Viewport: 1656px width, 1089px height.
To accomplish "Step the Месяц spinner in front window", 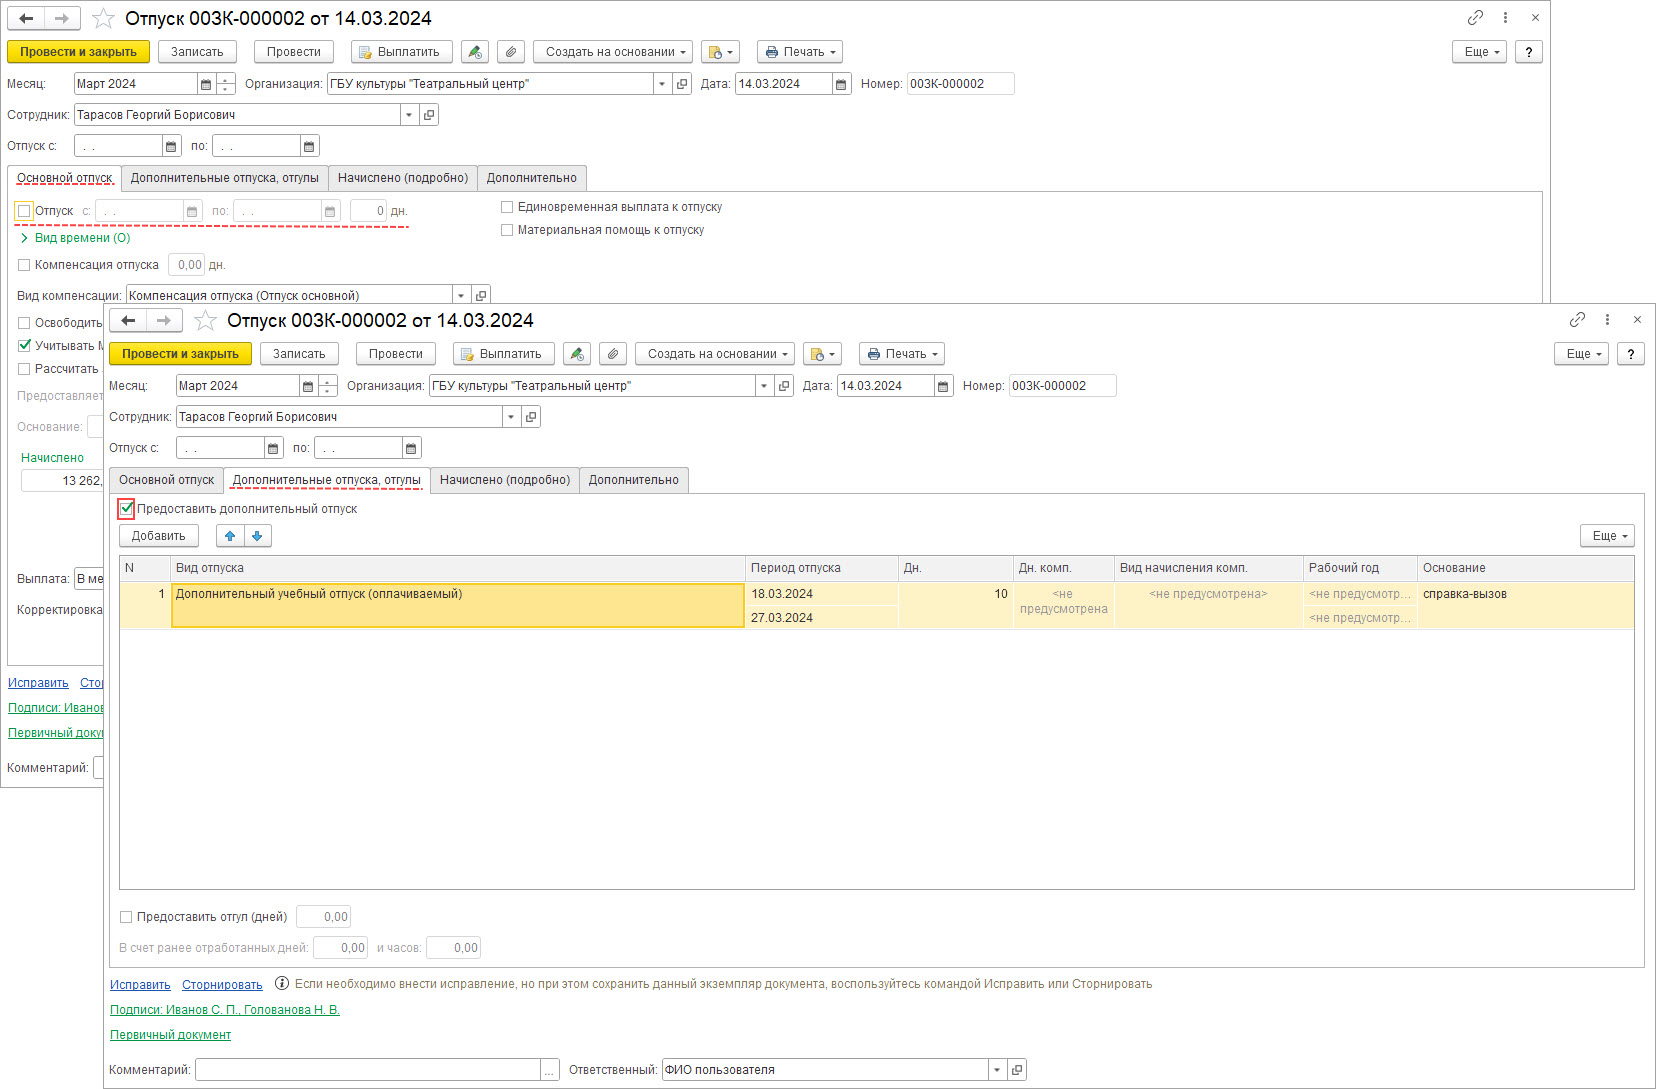I will click(328, 386).
